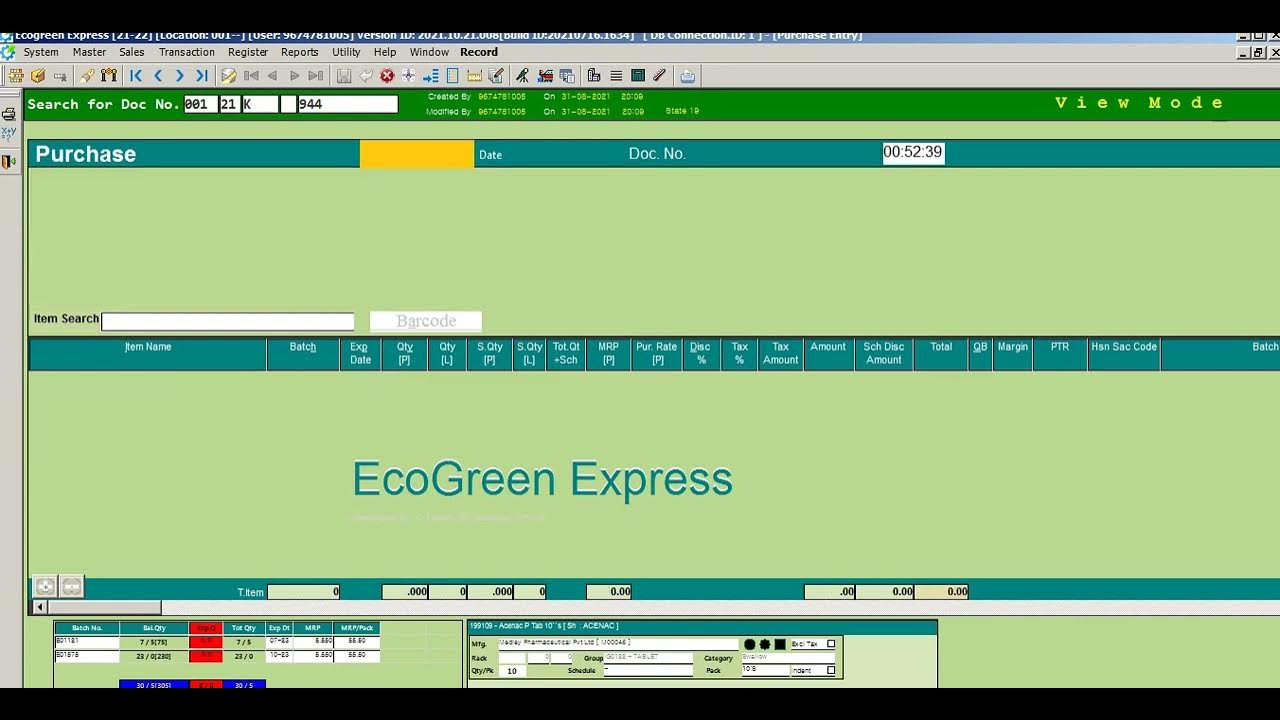Click the printer icon in toolbar
The height and width of the screenshot is (720, 1280).
[x=687, y=76]
